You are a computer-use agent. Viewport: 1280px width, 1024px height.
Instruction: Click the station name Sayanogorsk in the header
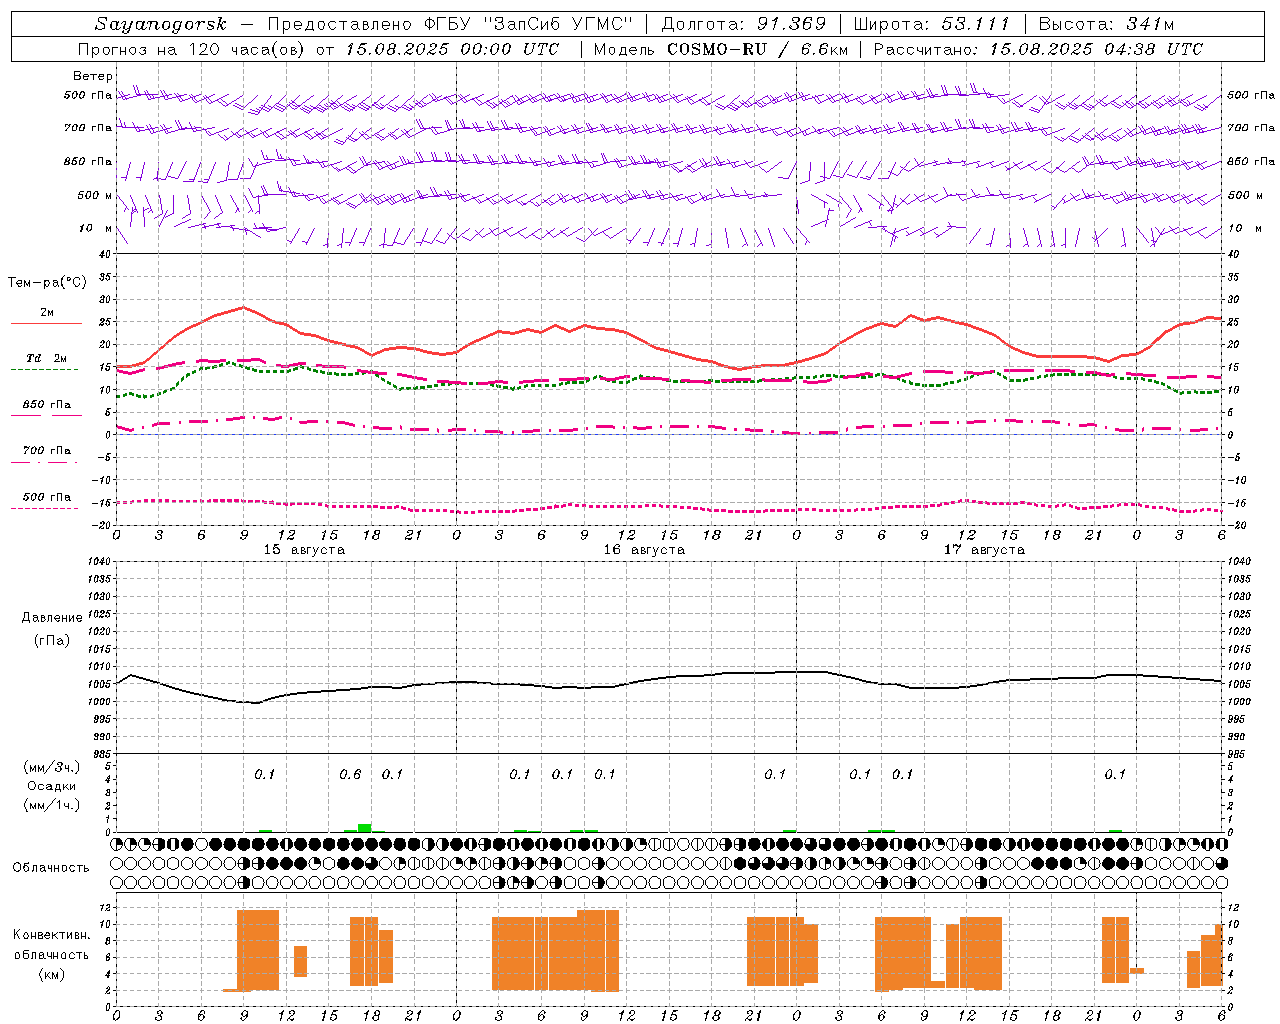161,25
